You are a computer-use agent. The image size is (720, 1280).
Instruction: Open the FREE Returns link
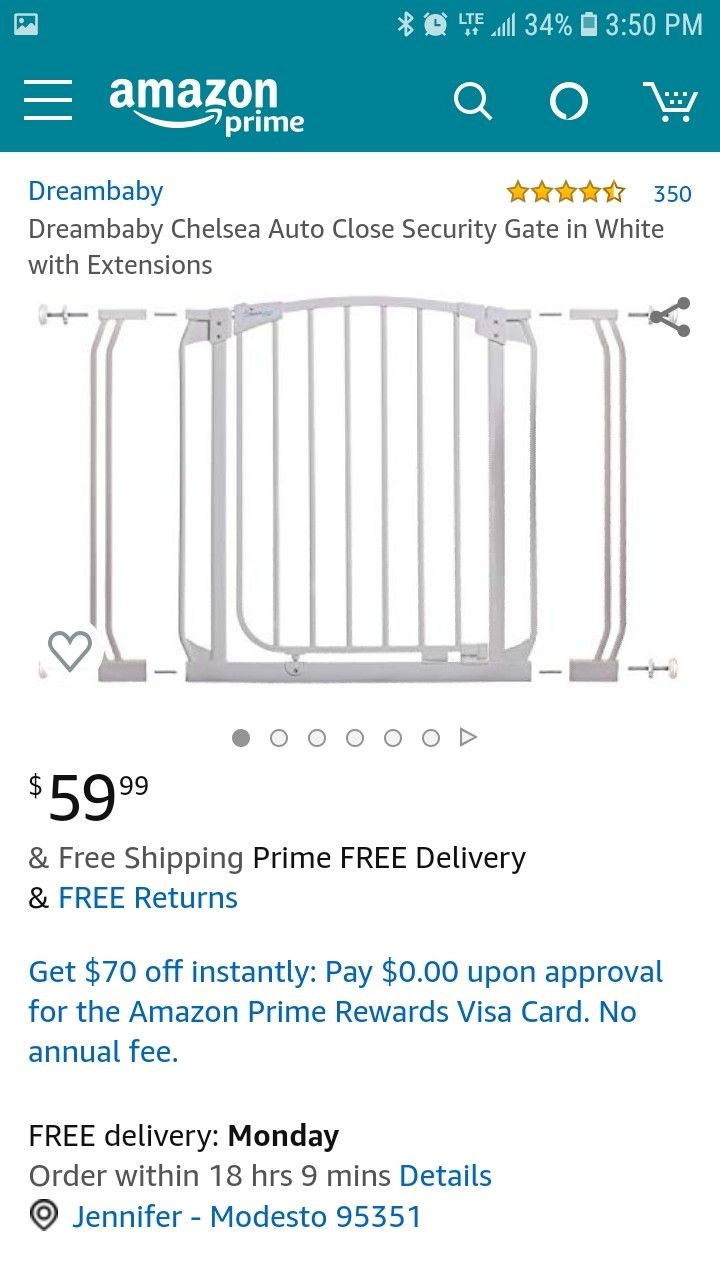[x=148, y=898]
